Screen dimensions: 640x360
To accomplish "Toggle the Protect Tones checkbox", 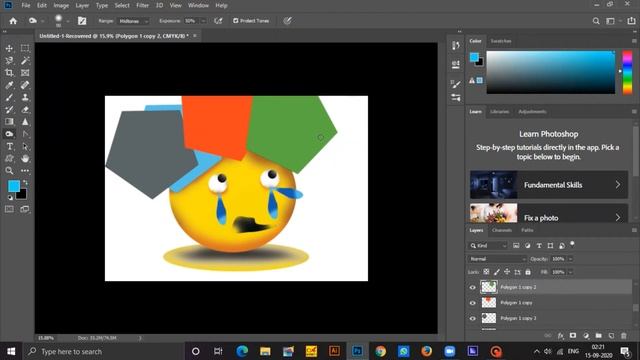I will 236,21.
